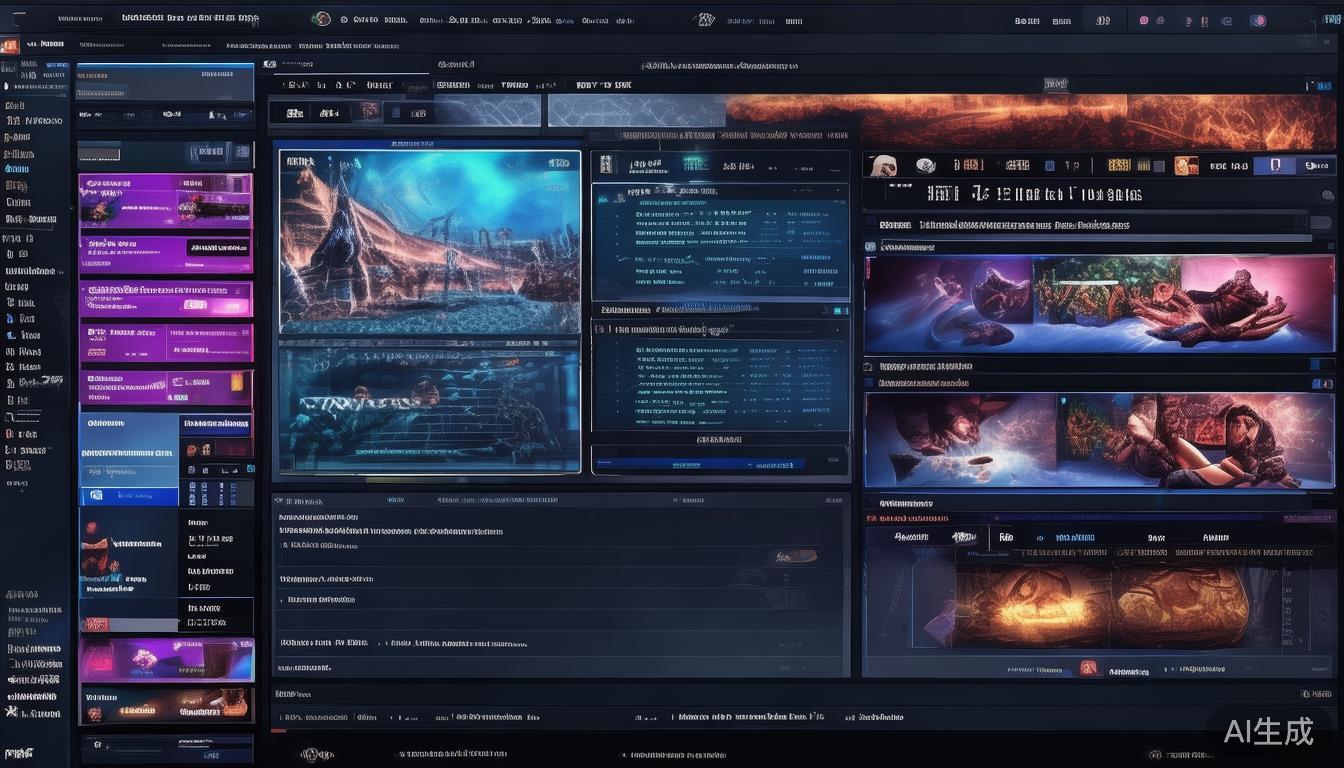Open the white-haired character avatar icon
This screenshot has height=768, width=1344.
881,166
